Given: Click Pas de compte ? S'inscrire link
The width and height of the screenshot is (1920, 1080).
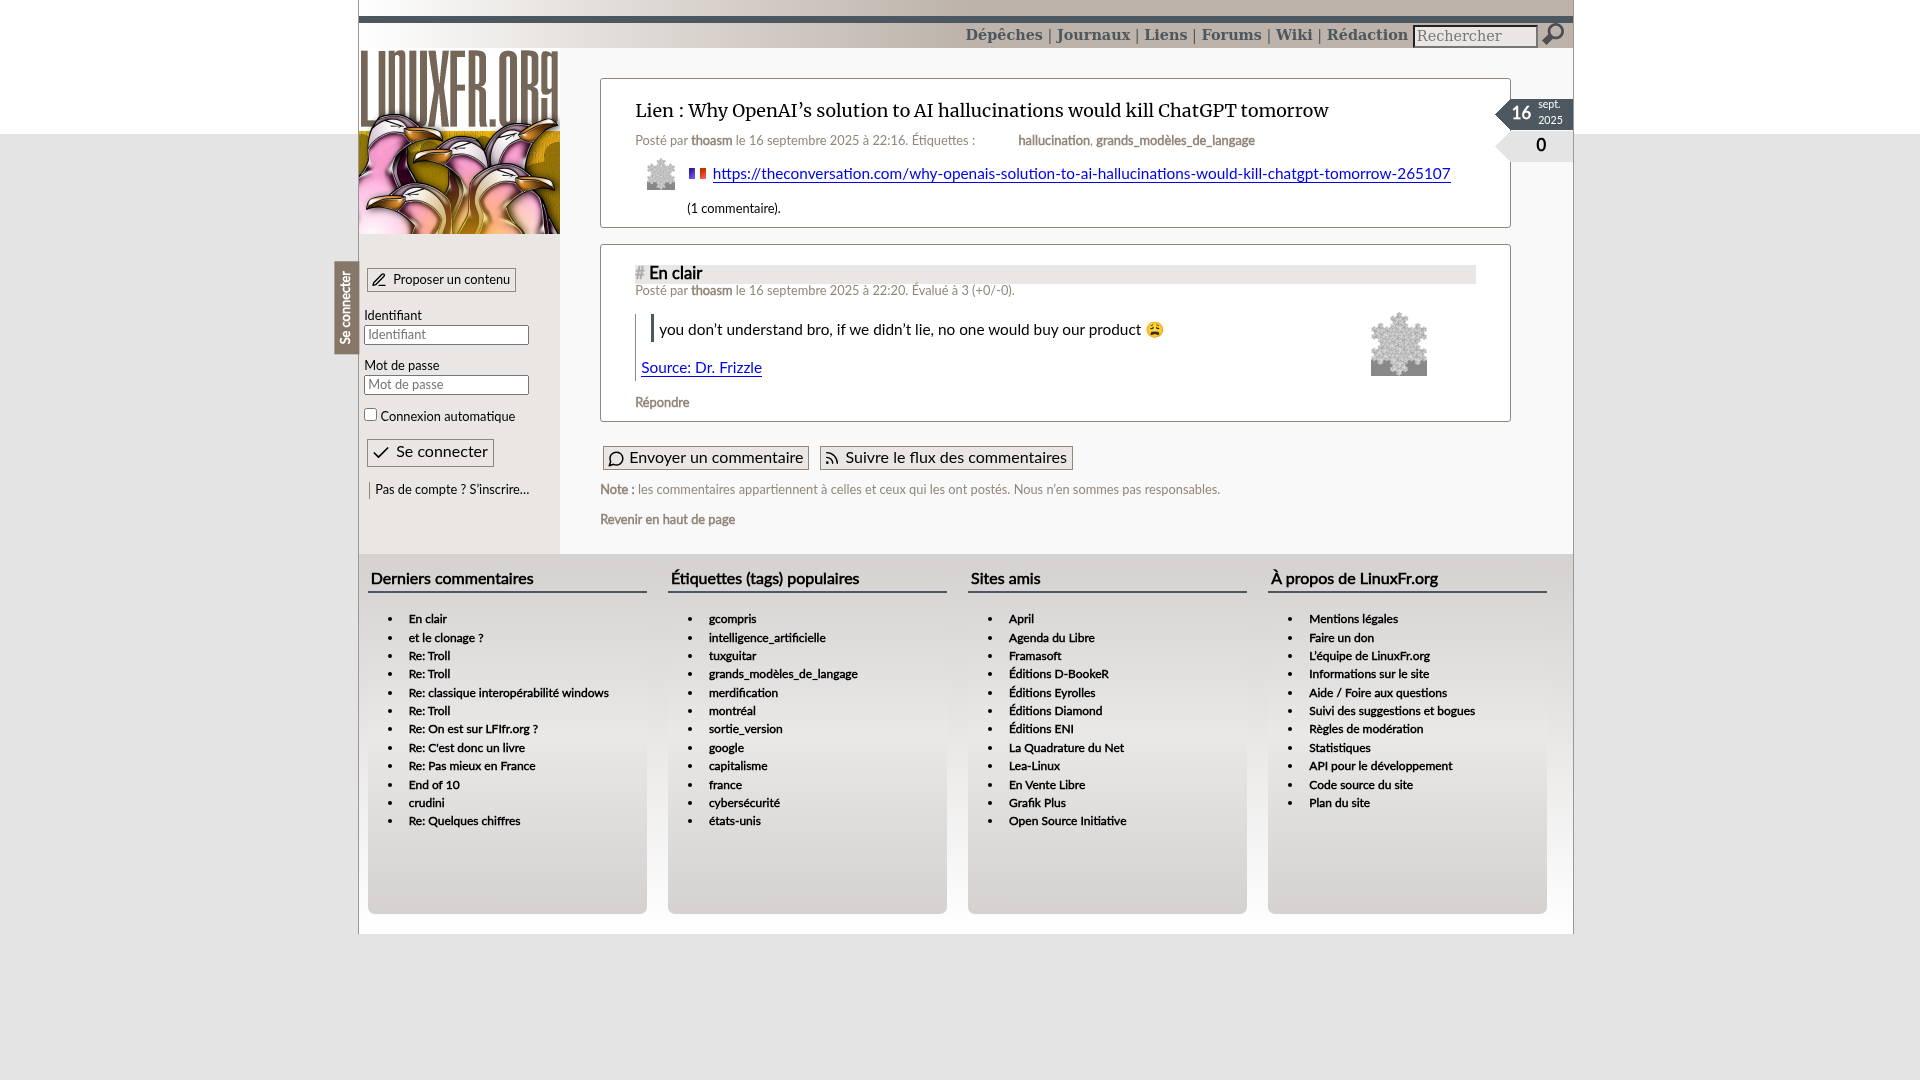Looking at the screenshot, I should tap(452, 490).
